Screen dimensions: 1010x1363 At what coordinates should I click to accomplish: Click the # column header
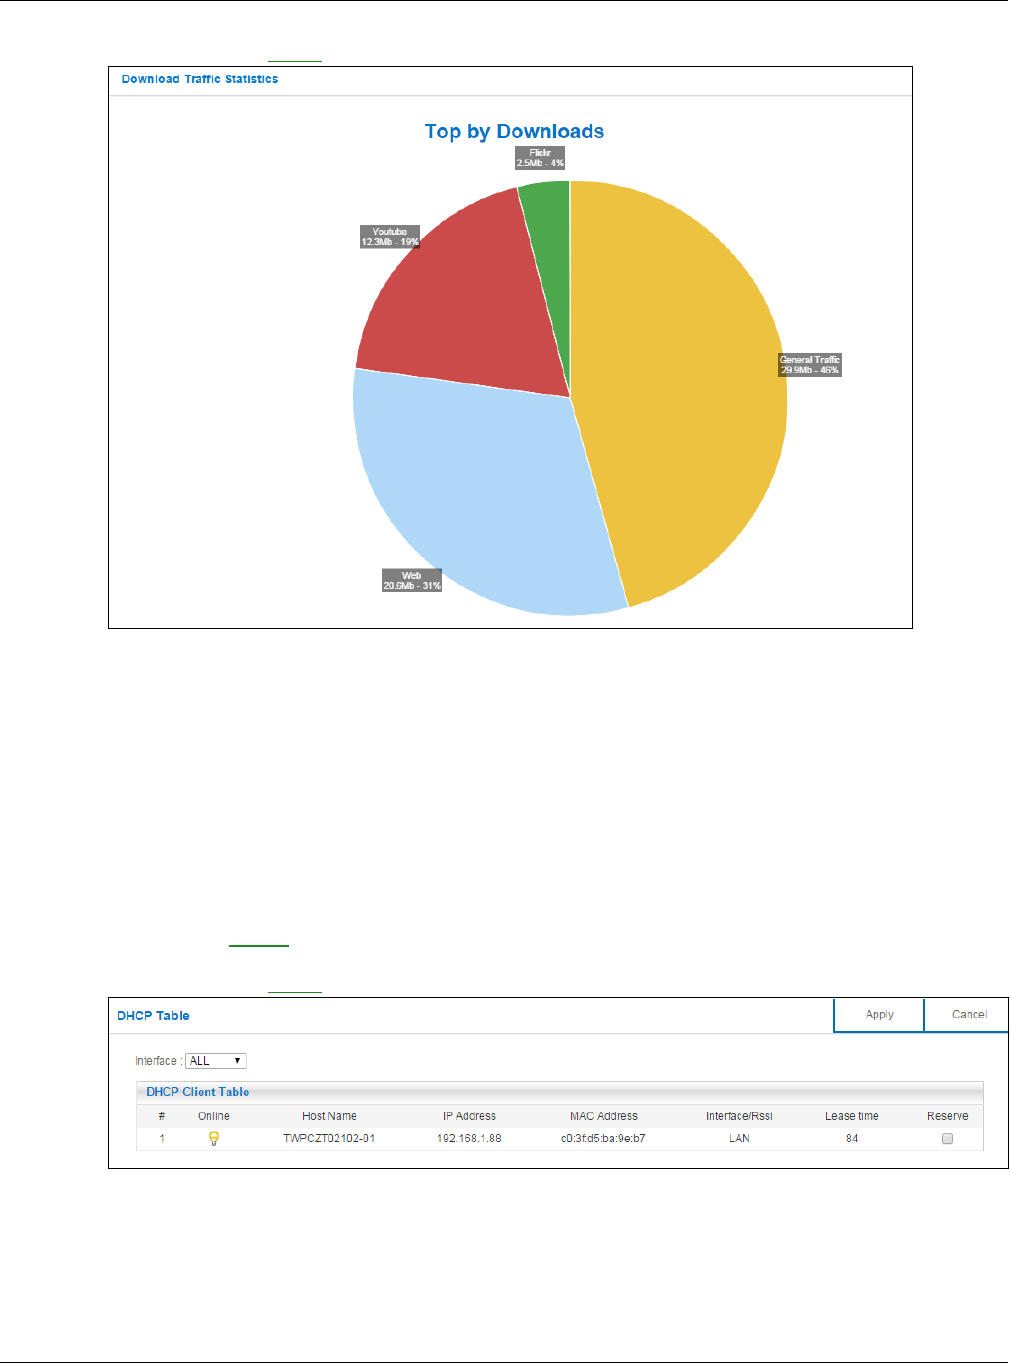pyautogui.click(x=162, y=1116)
